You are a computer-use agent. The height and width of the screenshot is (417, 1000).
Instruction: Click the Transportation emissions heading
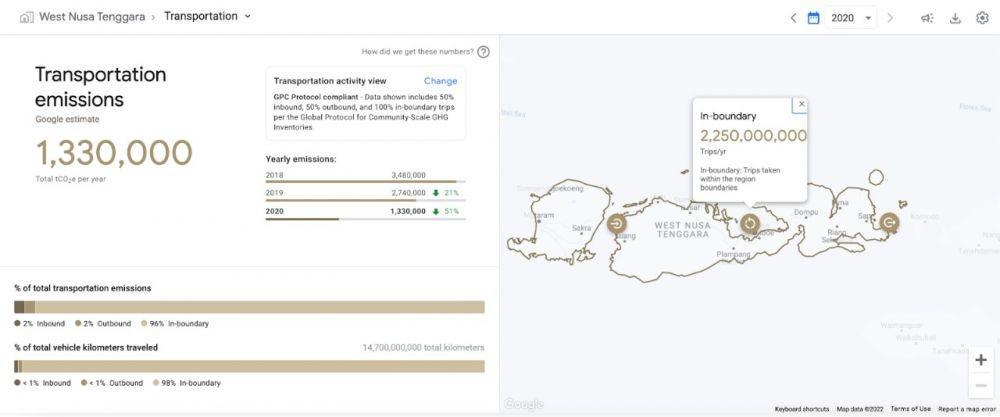(x=100, y=87)
